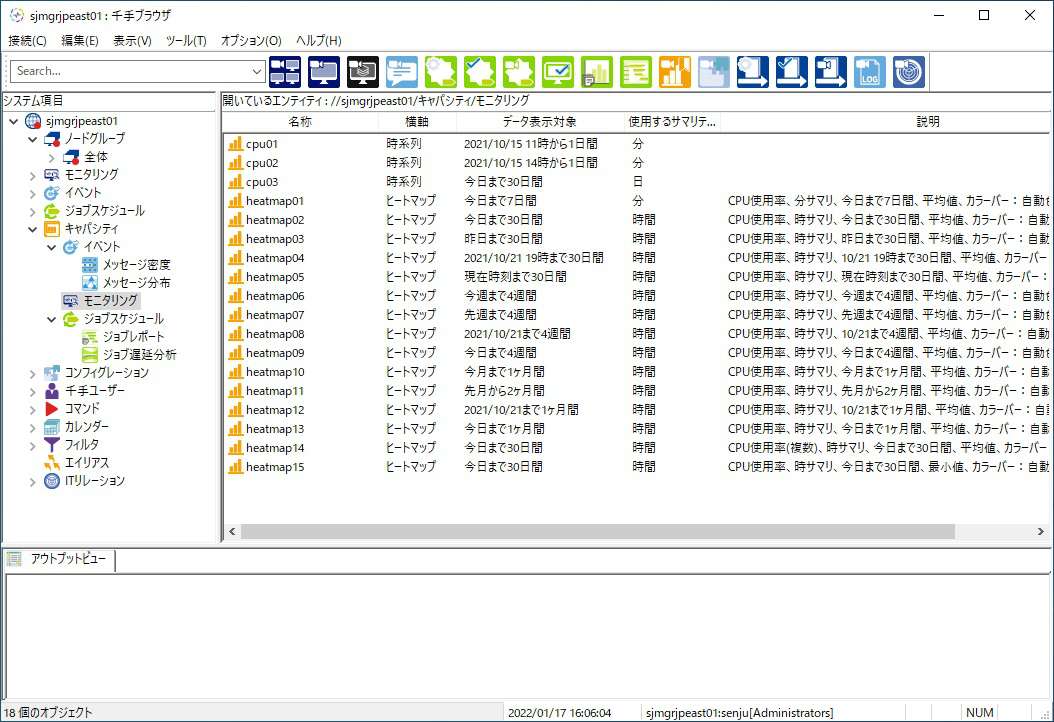
Task: Click the navy four-monitor toolbar icon
Action: [x=285, y=72]
